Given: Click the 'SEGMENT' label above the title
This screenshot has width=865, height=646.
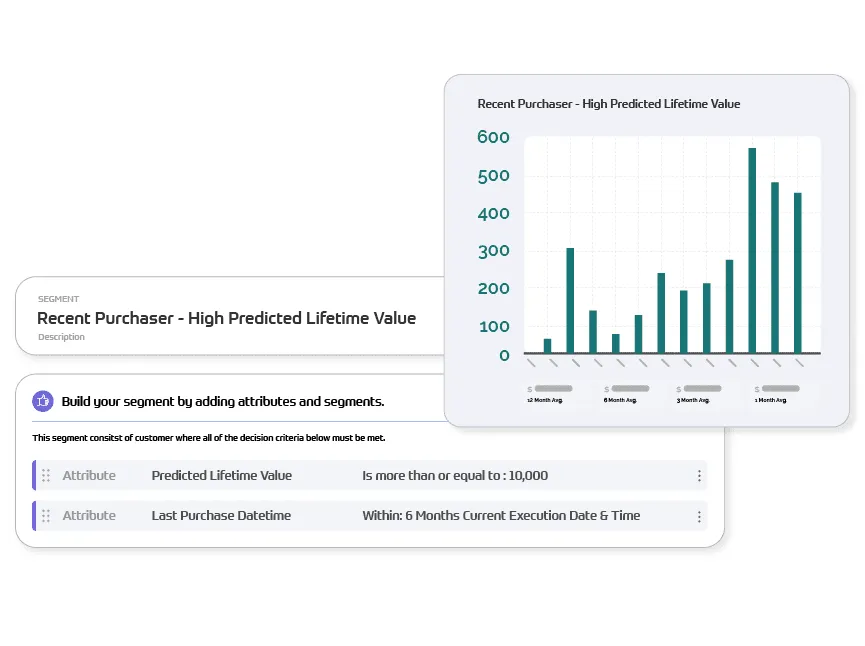Looking at the screenshot, I should pyautogui.click(x=58, y=299).
